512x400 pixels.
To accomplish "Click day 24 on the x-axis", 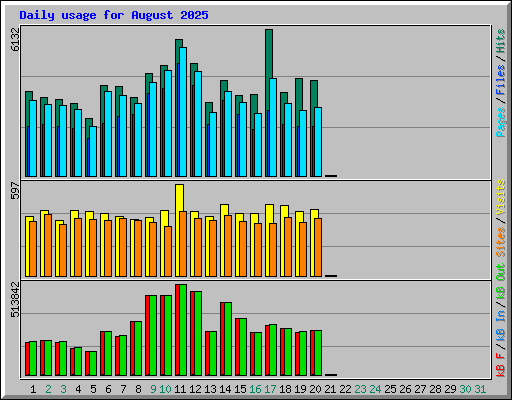I will (x=375, y=389).
